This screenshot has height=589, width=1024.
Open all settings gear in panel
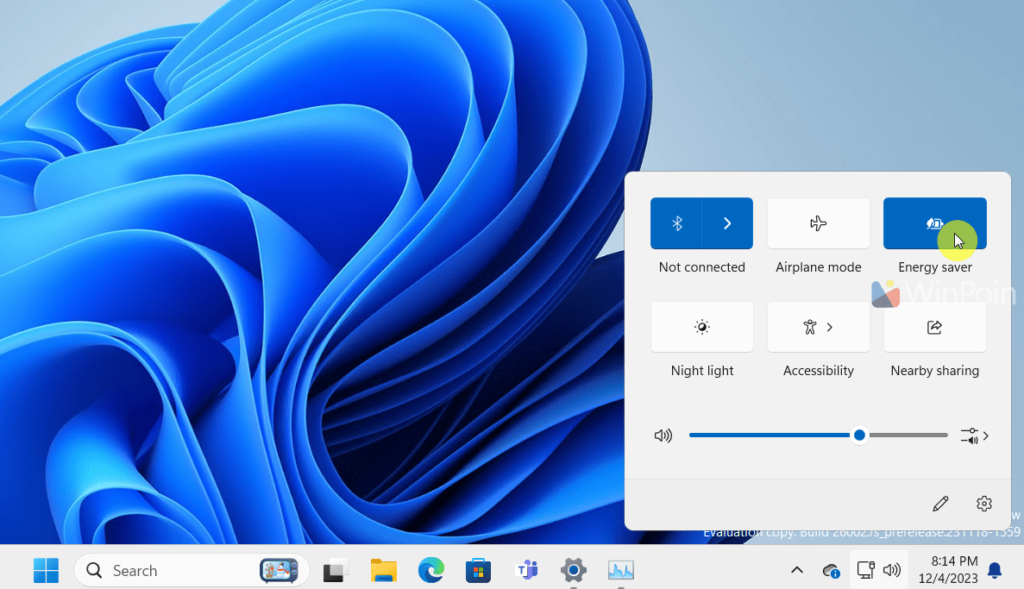(x=984, y=503)
